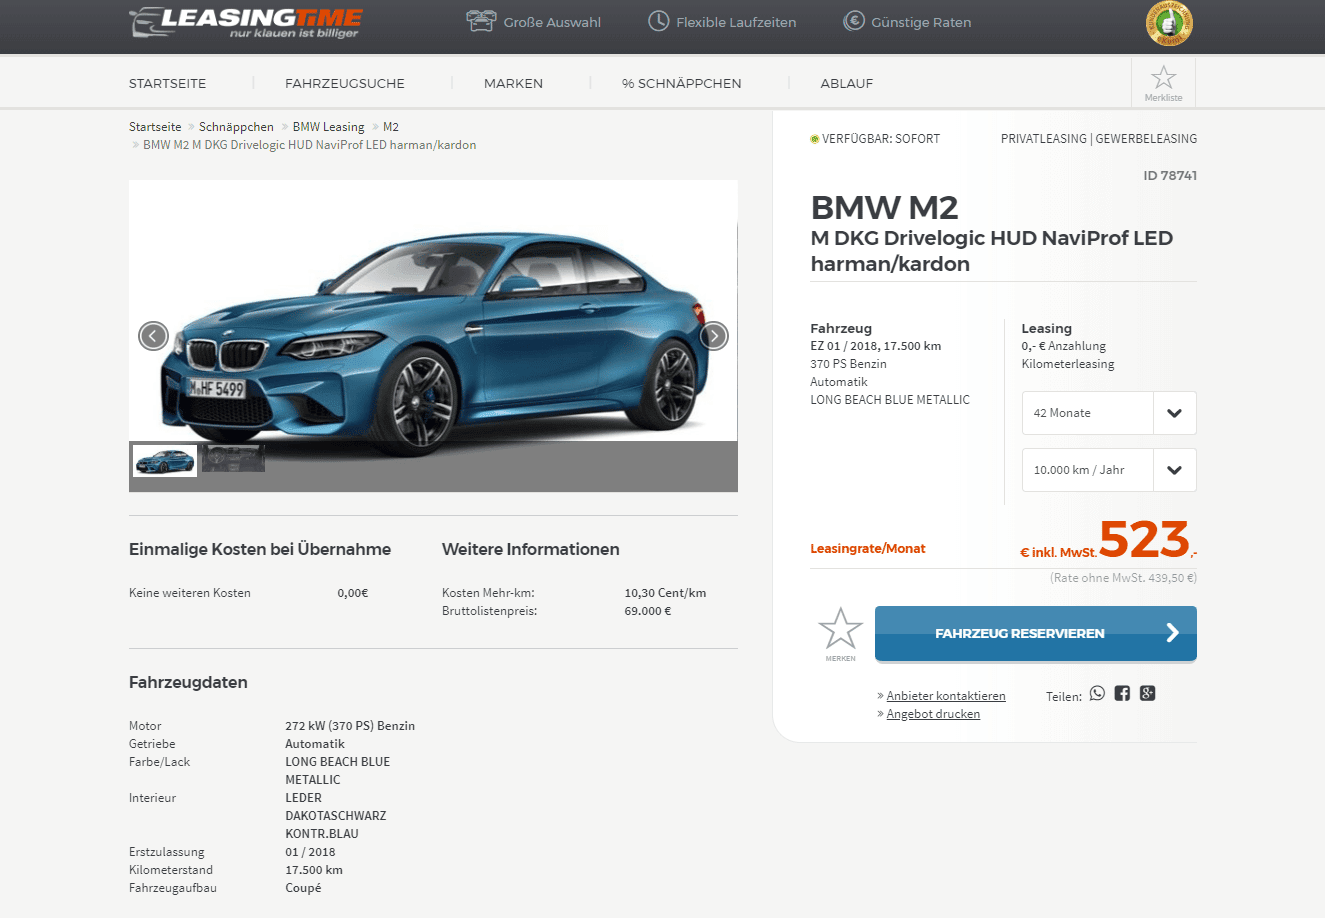Click the ID 78741 text

pyautogui.click(x=1170, y=175)
